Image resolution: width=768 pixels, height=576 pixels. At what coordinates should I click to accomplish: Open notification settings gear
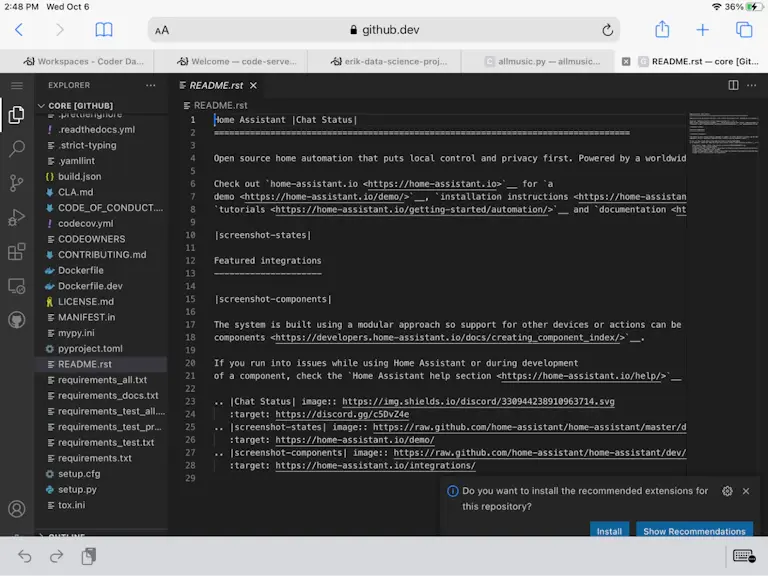tap(727, 491)
